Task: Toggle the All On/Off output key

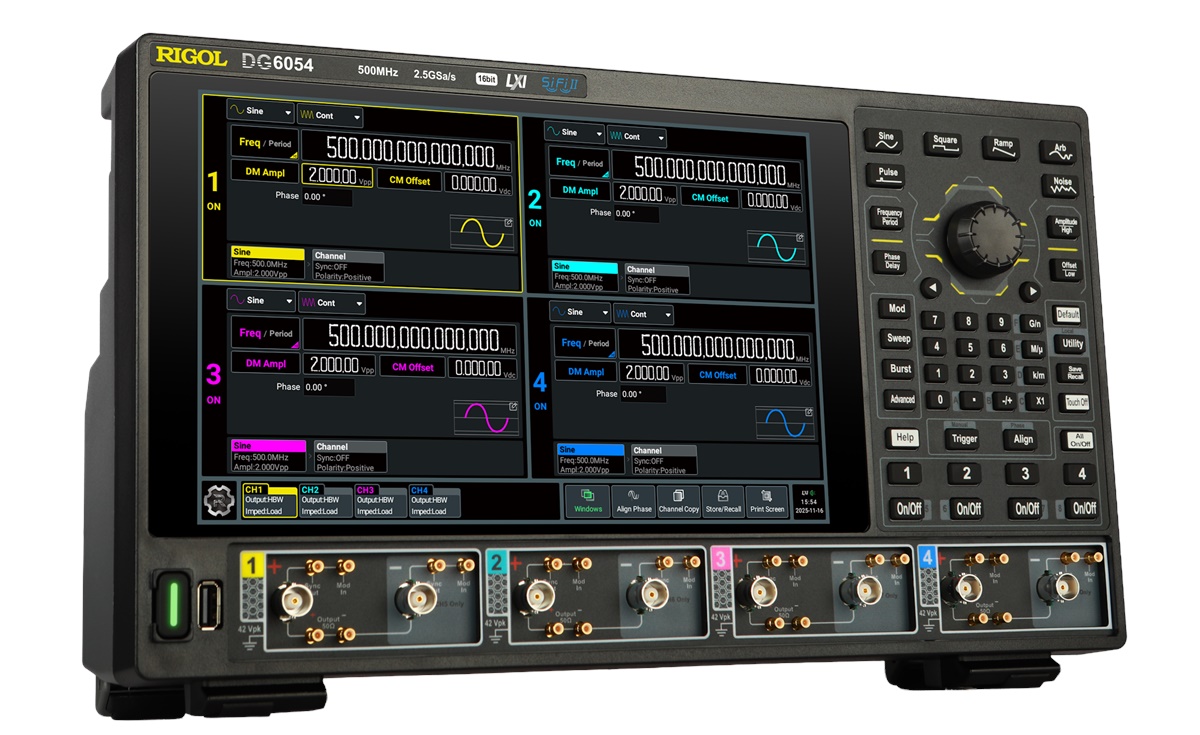Action: [x=1079, y=440]
